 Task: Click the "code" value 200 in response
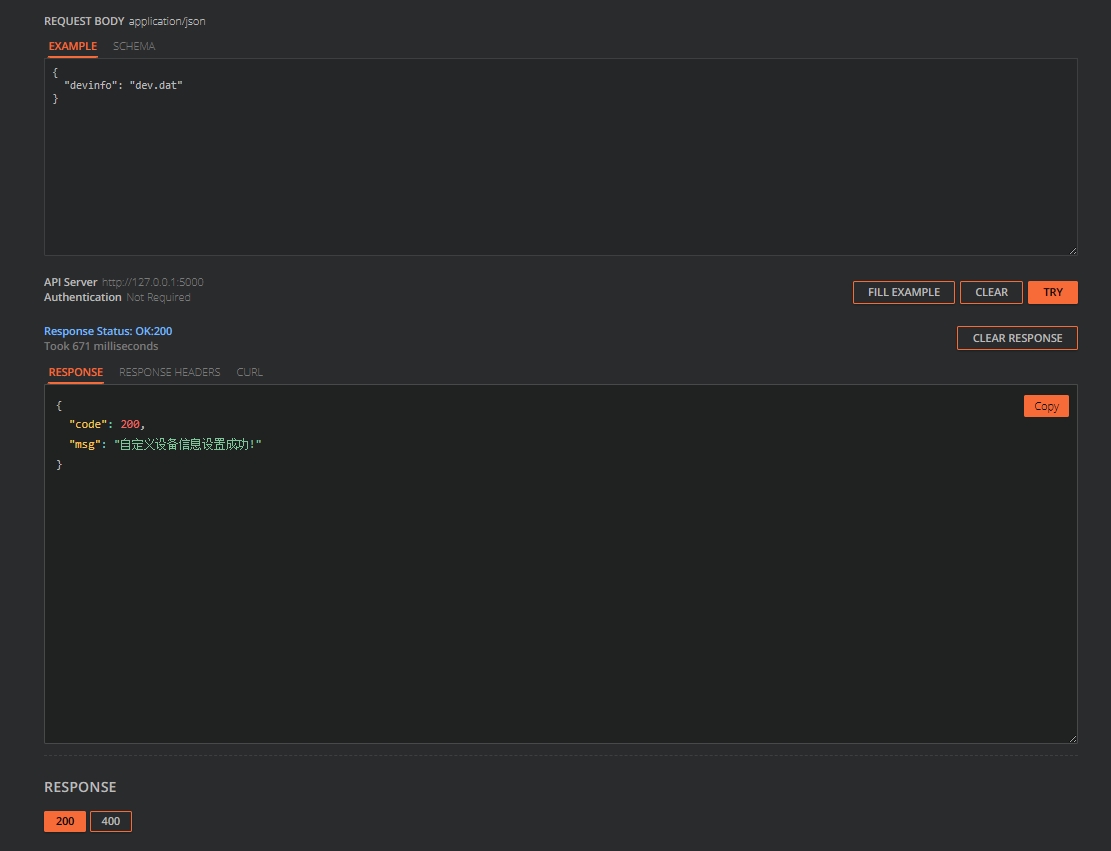coord(130,425)
